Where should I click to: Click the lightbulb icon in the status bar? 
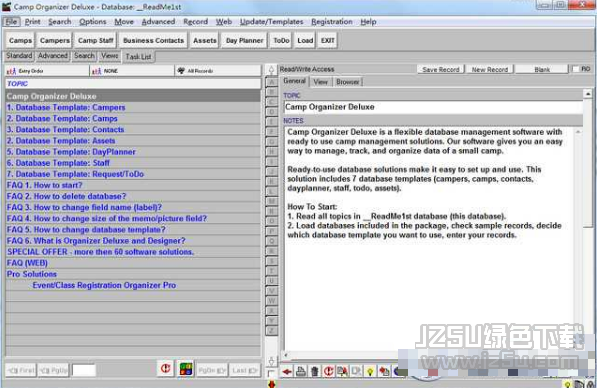(x=567, y=384)
